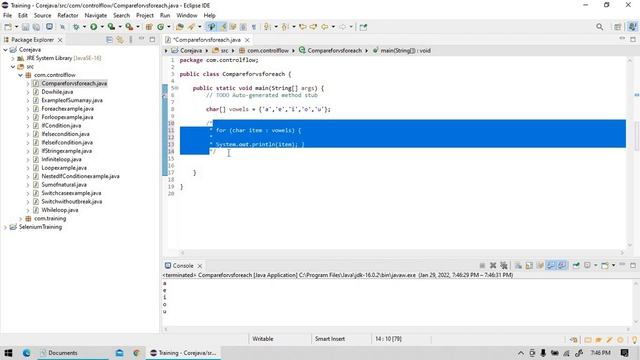640x360 pixels.
Task: Launch the Debug (bug) icon
Action: pyautogui.click(x=76, y=27)
